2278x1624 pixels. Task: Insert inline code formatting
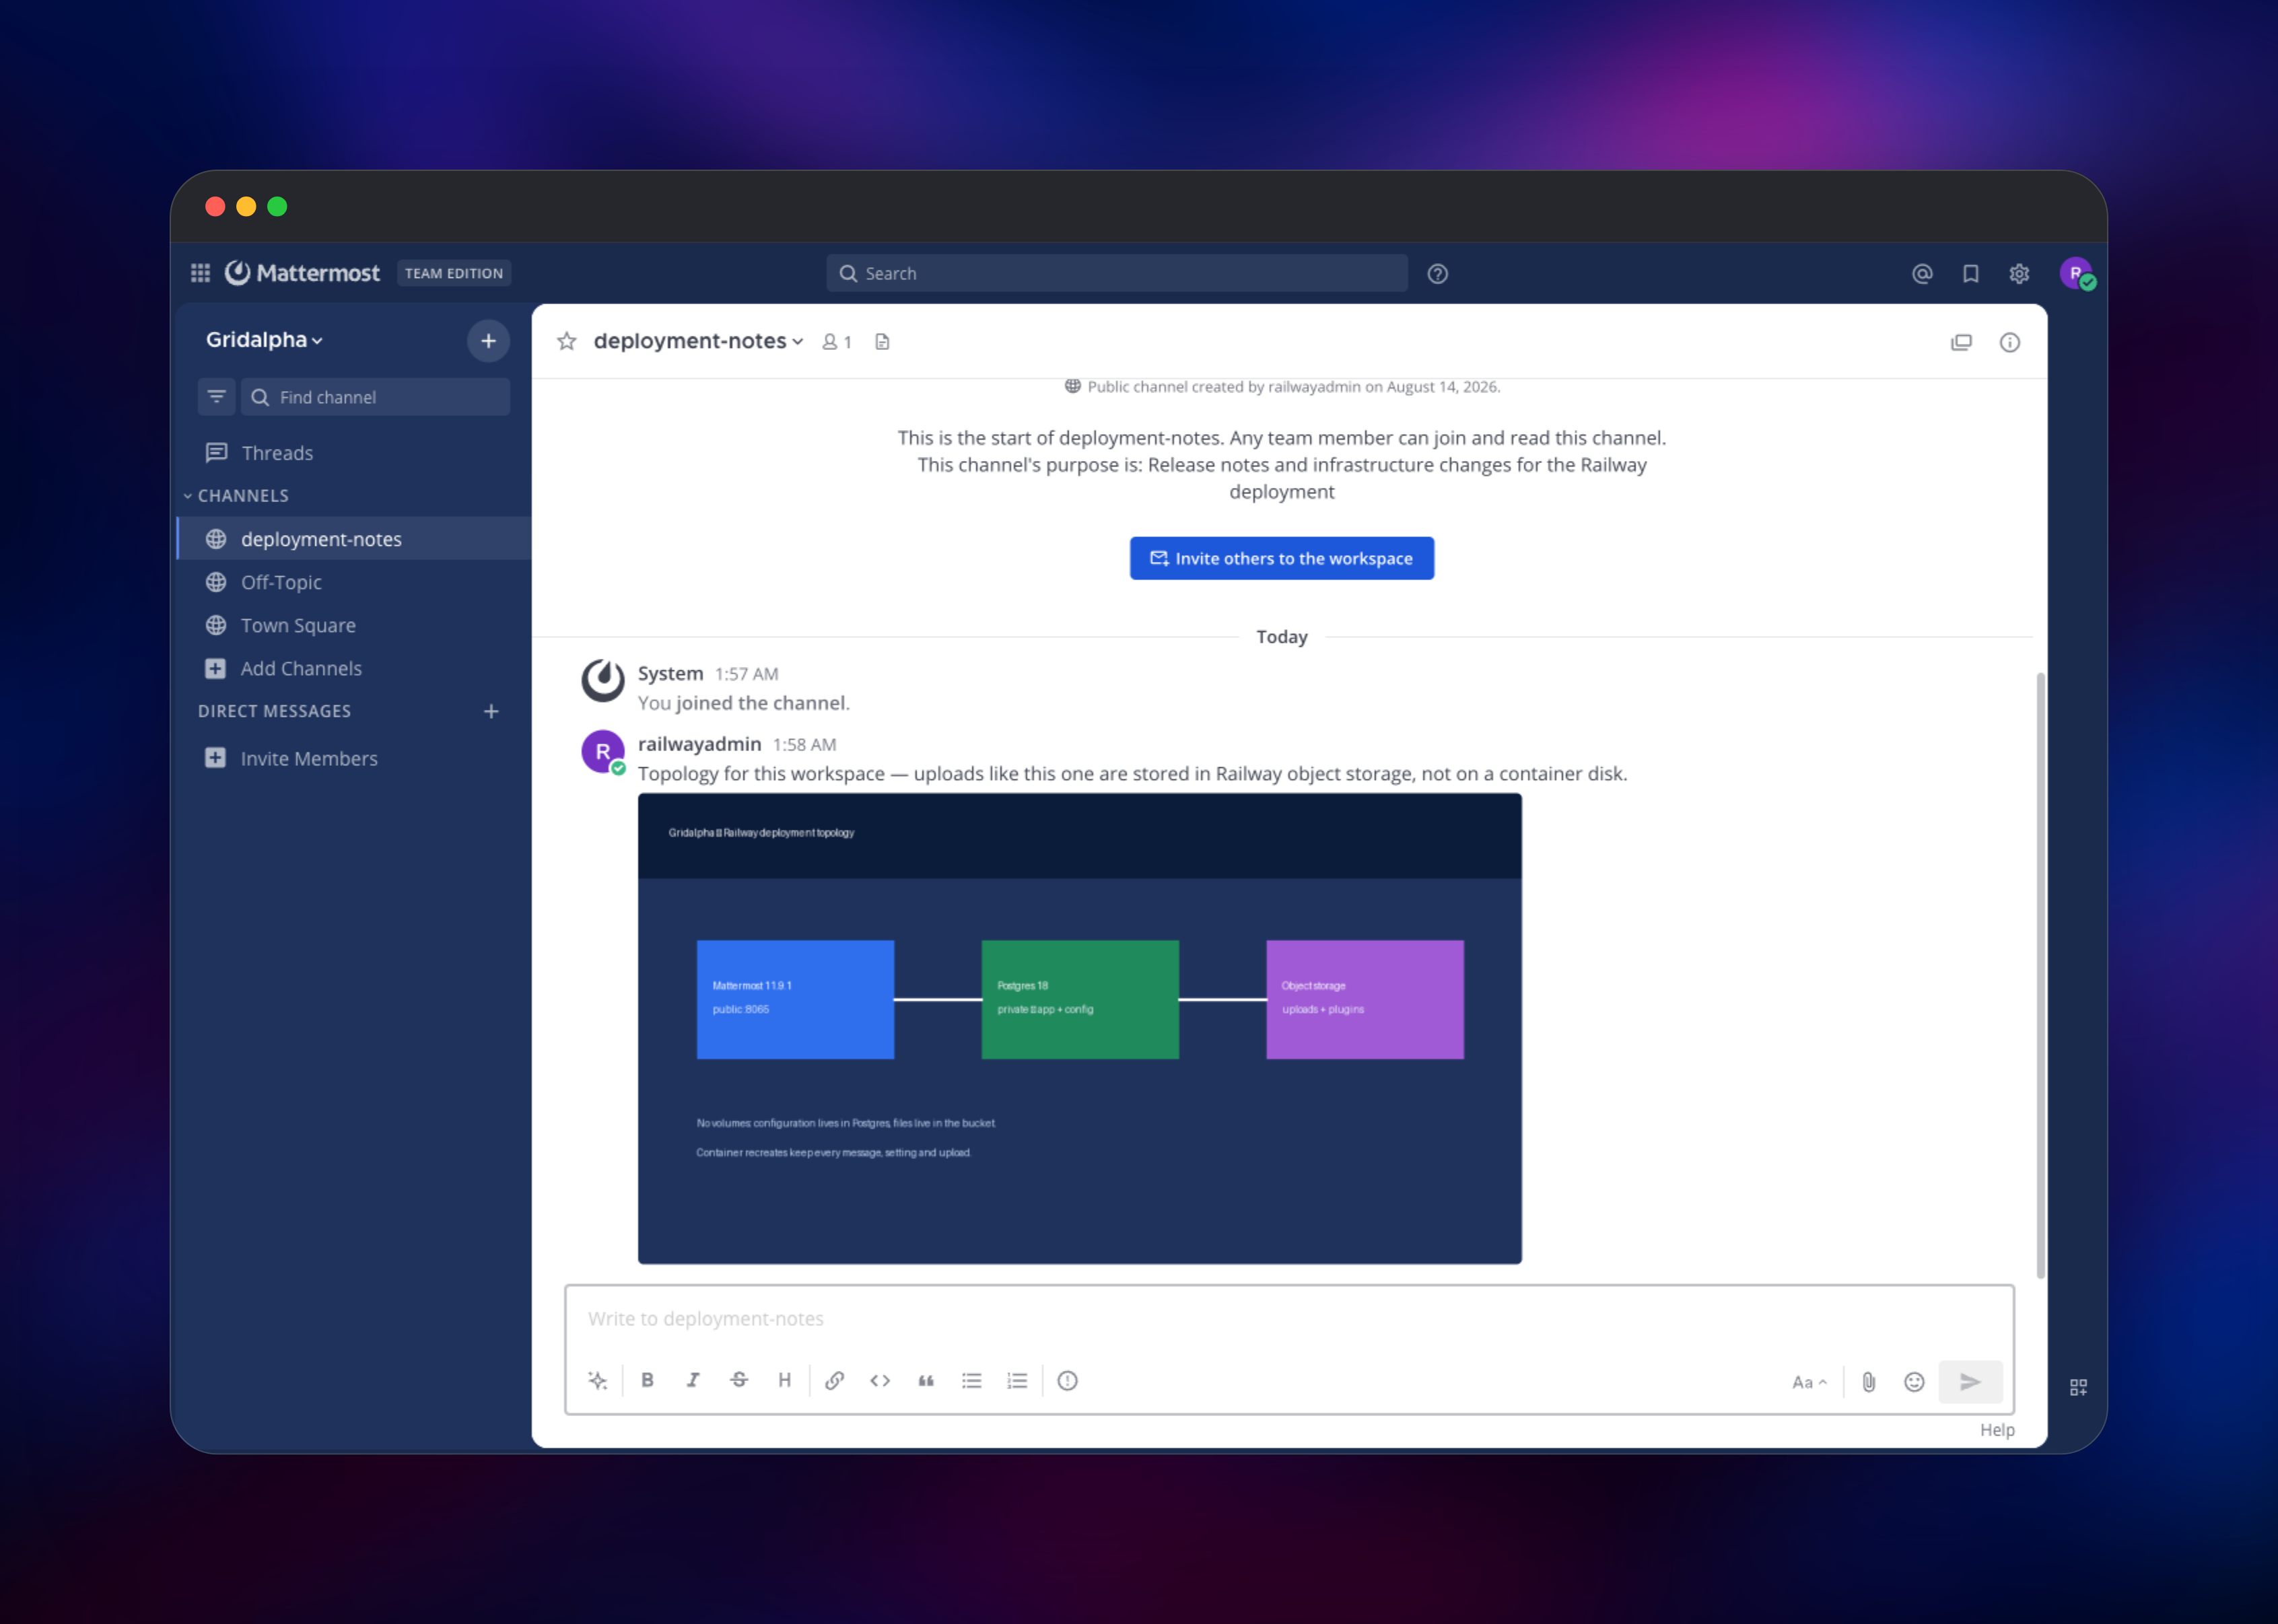880,1381
